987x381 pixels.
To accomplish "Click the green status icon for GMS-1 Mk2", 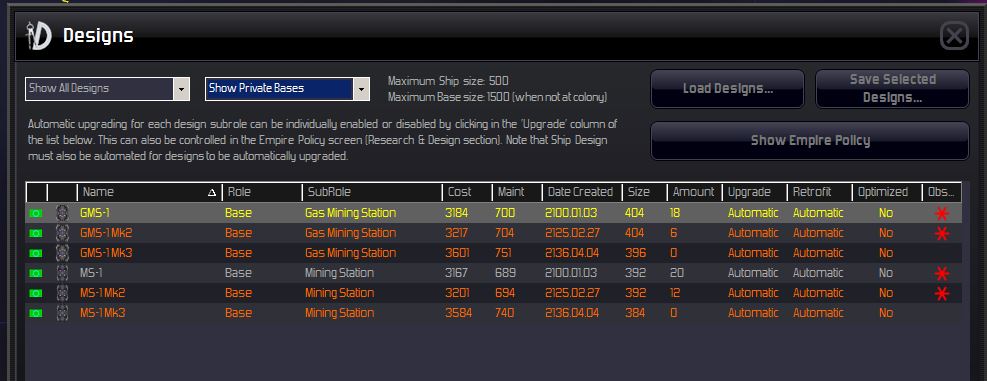I will click(36, 234).
